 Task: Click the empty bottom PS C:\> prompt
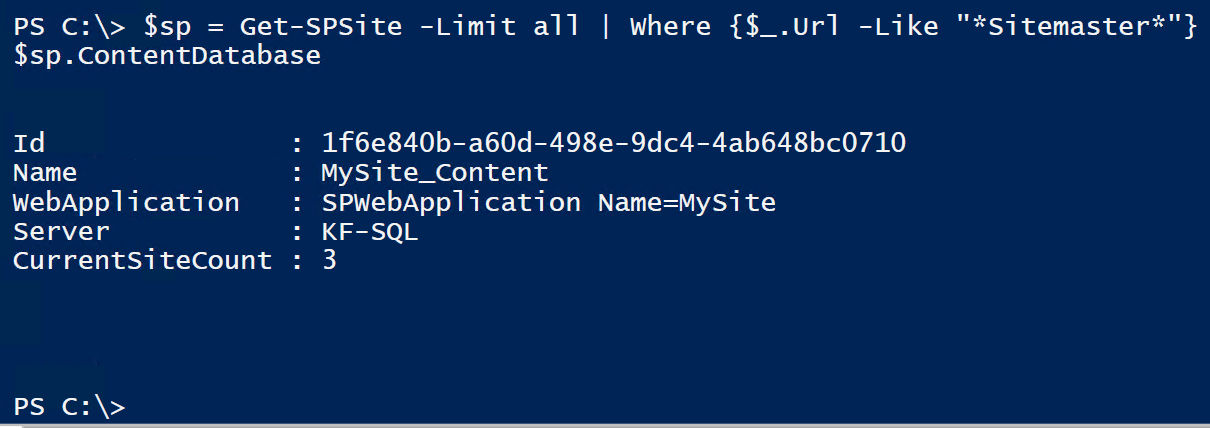(69, 406)
